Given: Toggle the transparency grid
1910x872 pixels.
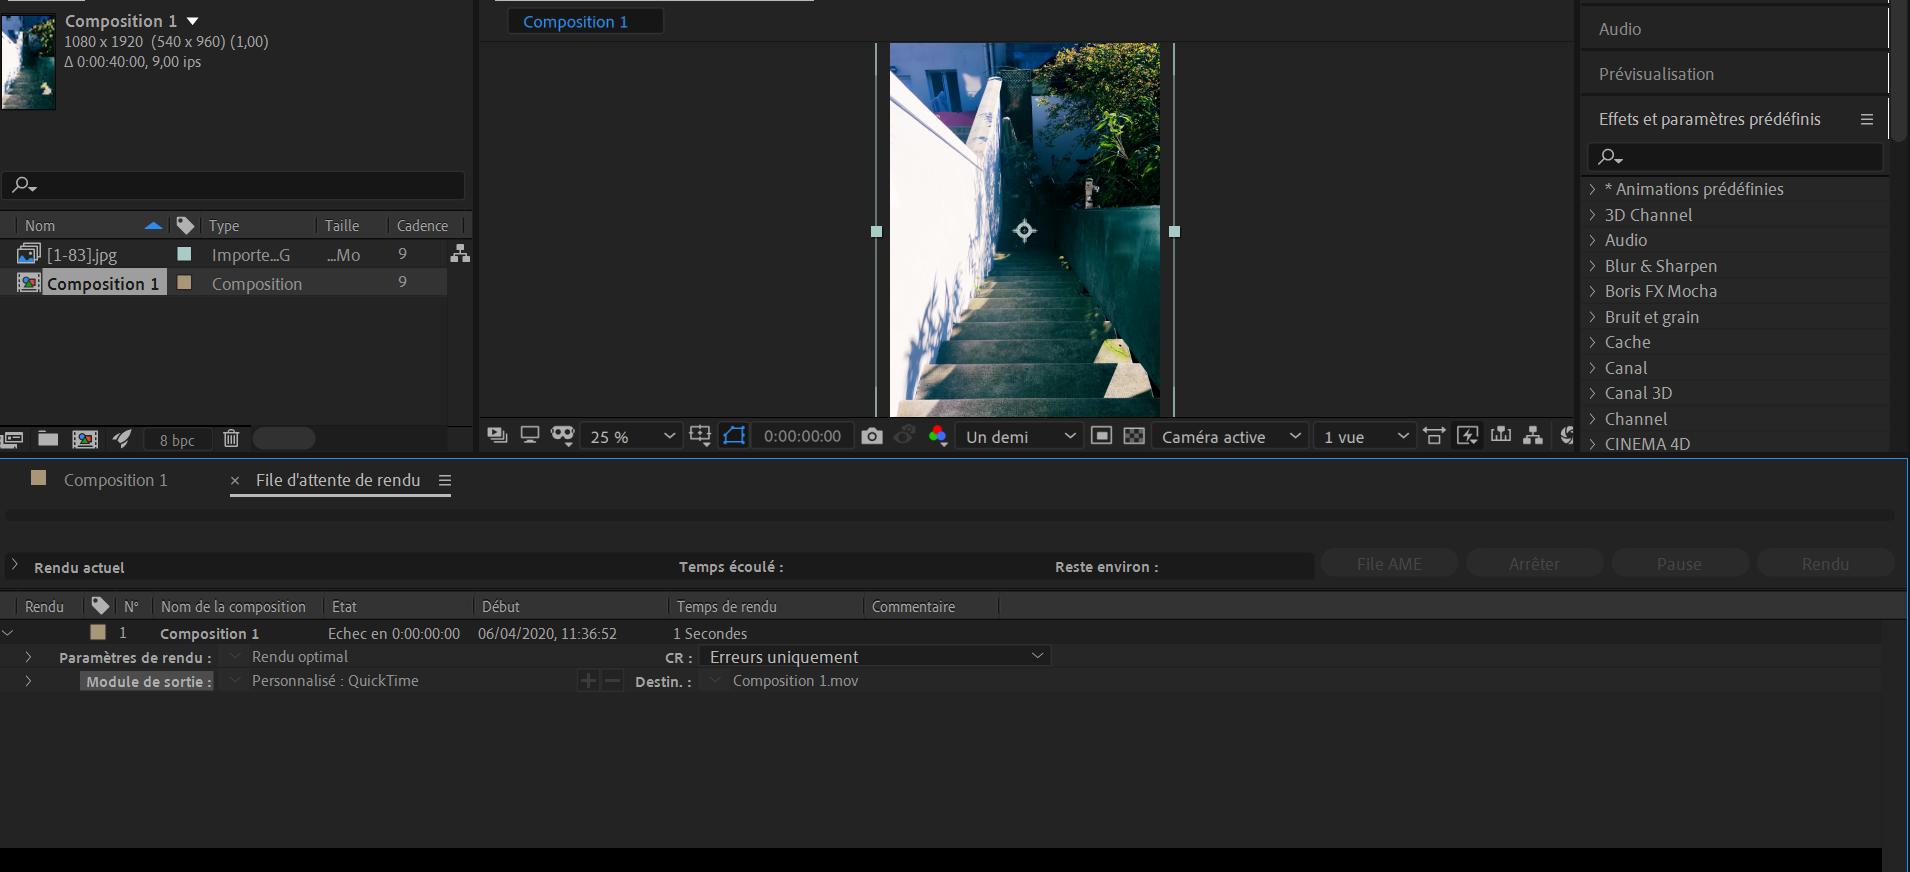Looking at the screenshot, I should tap(1134, 436).
